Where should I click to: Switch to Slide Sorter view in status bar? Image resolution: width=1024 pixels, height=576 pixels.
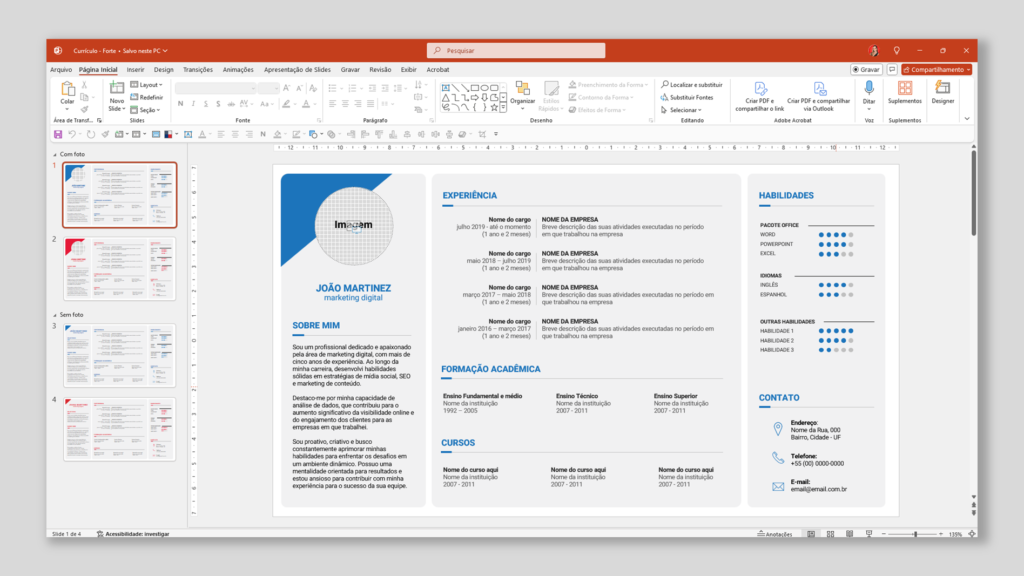[x=831, y=533]
